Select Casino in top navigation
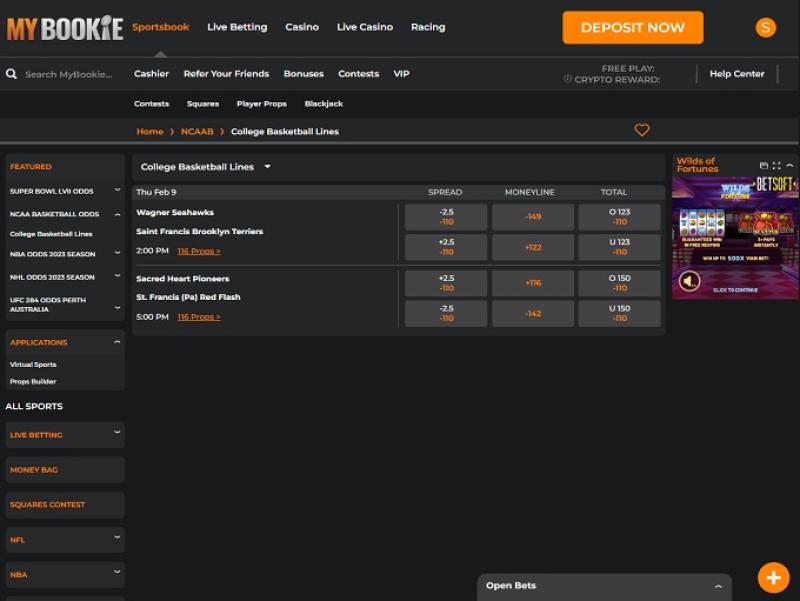The height and width of the screenshot is (601, 800). point(302,27)
